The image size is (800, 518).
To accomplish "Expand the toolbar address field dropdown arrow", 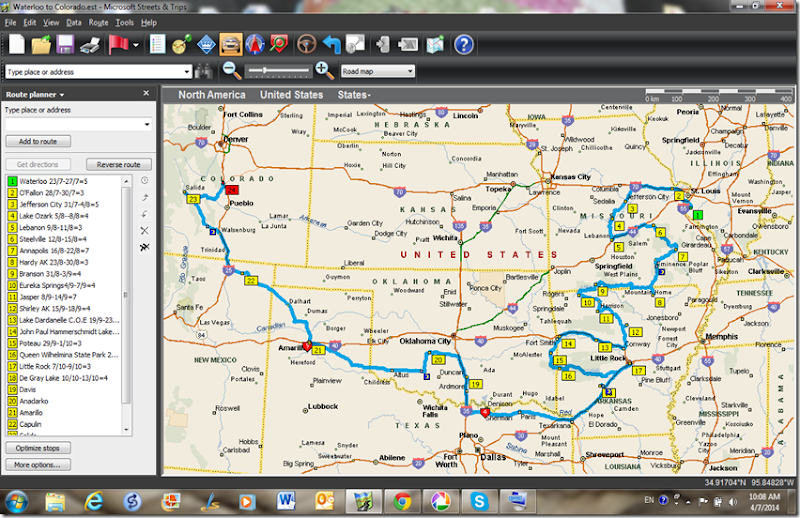I will (x=187, y=72).
